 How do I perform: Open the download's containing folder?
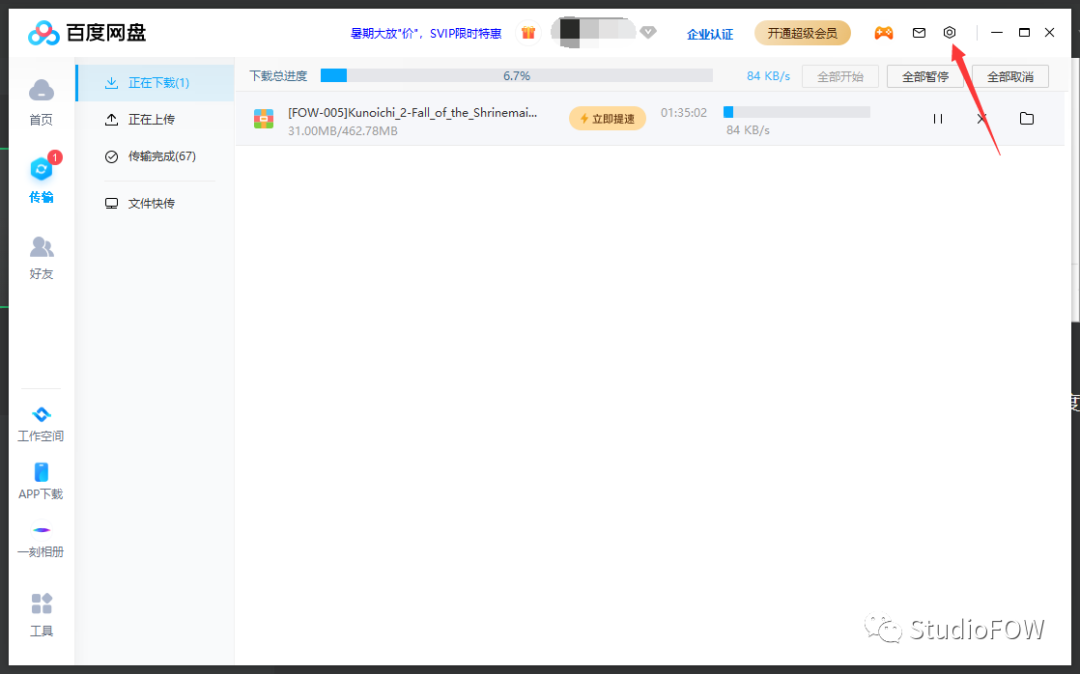point(1026,118)
